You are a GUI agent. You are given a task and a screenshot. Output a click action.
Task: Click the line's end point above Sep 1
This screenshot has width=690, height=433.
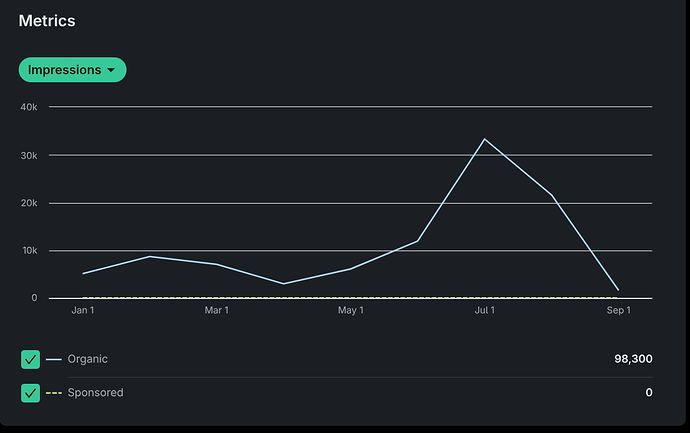(618, 290)
